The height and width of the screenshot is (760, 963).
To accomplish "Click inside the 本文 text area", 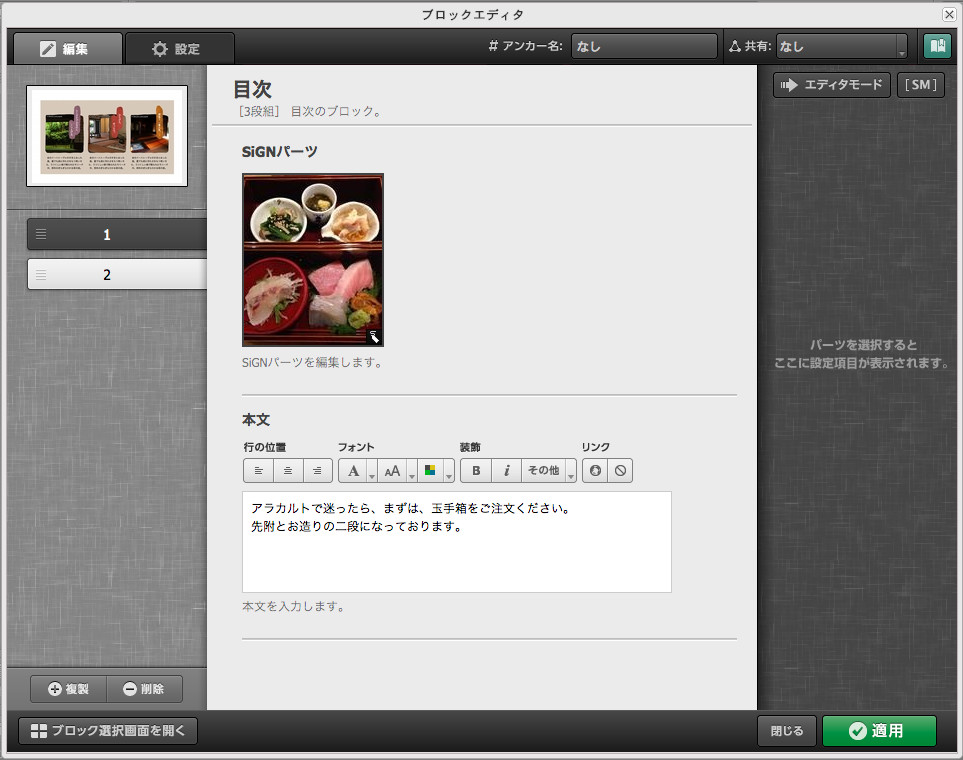I will 456,542.
